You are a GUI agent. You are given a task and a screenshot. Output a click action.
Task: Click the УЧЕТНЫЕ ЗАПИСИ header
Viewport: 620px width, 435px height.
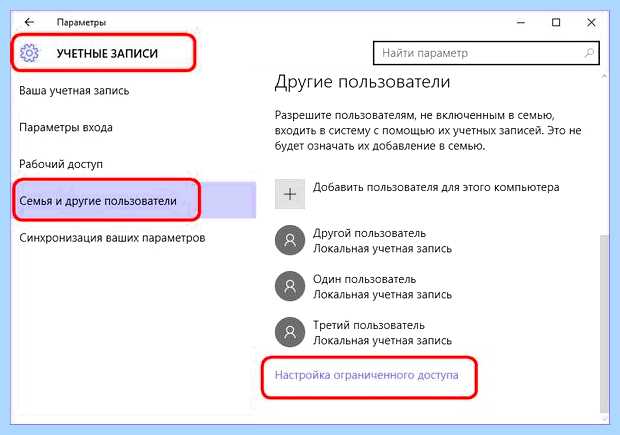[107, 53]
